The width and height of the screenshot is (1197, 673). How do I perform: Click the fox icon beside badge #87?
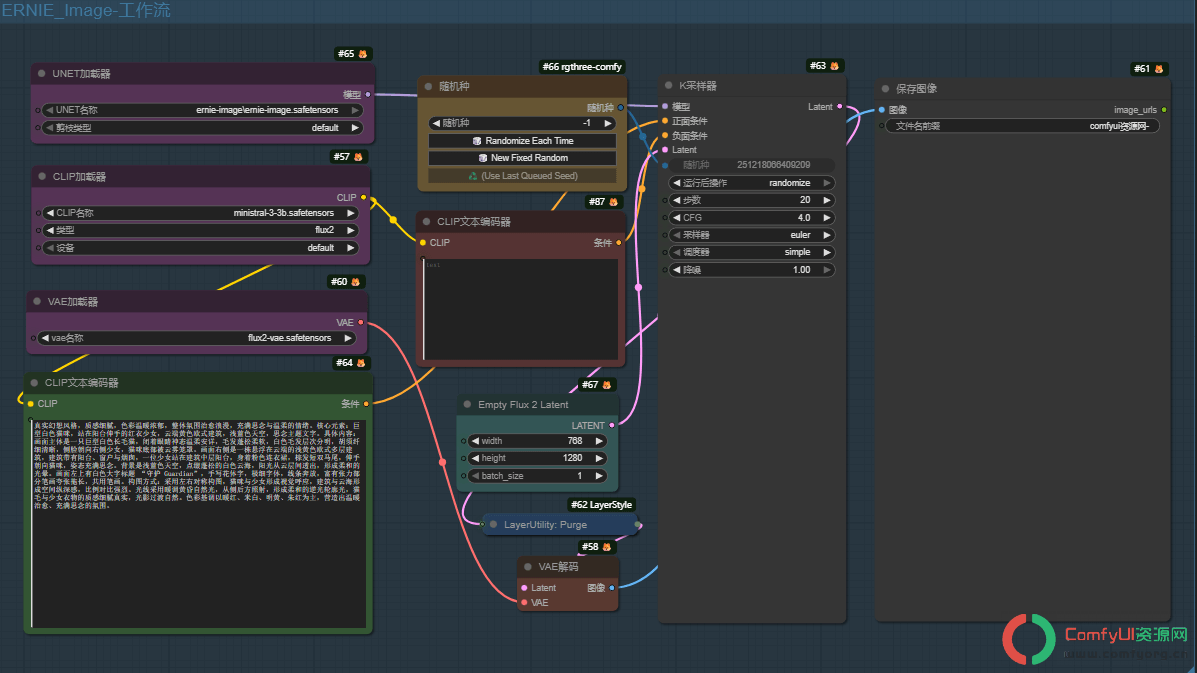[613, 202]
